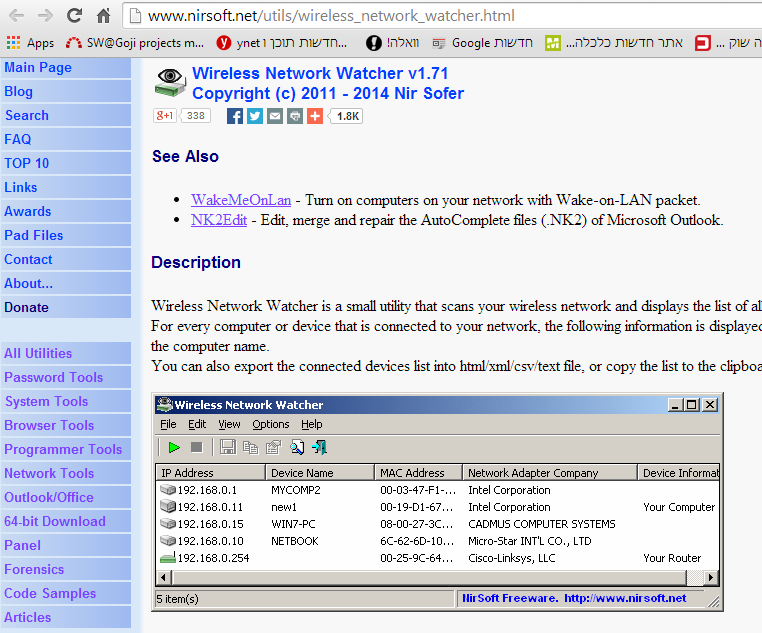Go to the browser Home icon

103,16
